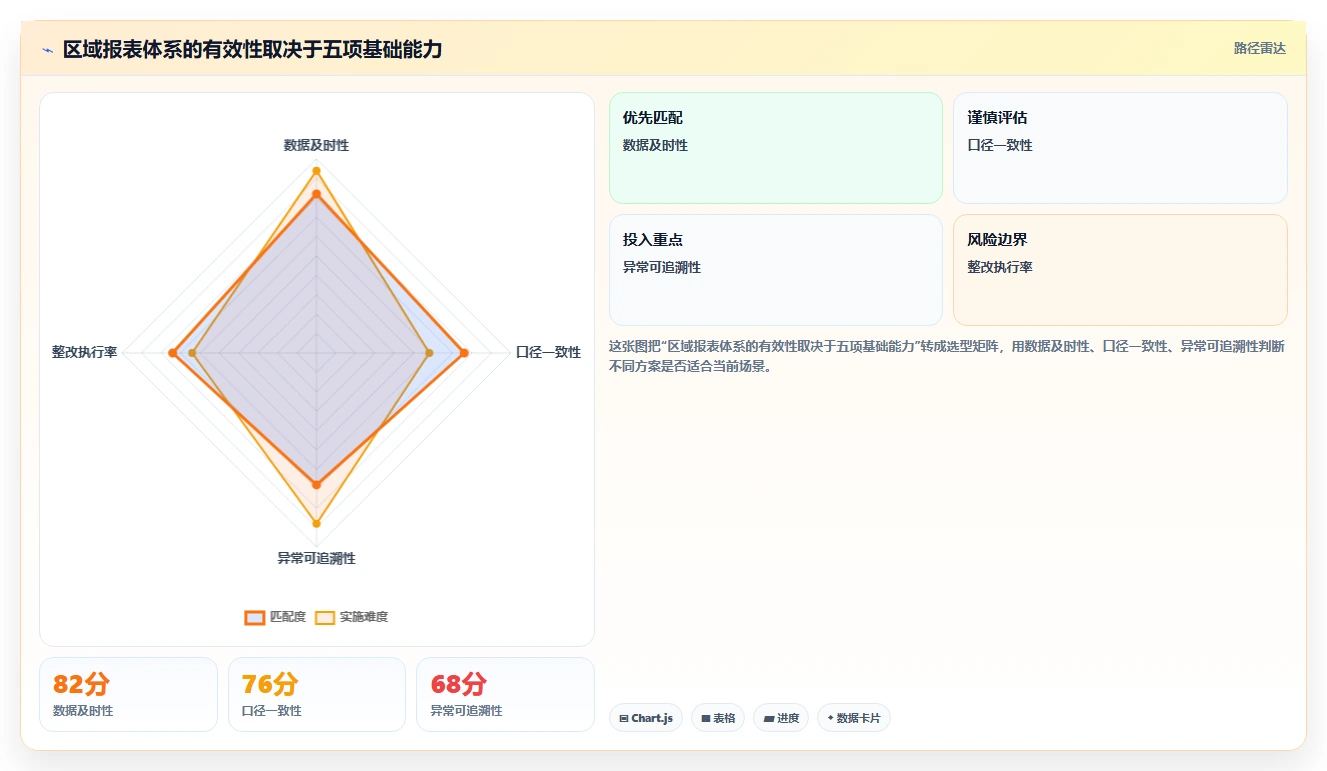Click the 数据及时性 axis label on the radar
Viewport: 1327px width, 771px height.
316,145
